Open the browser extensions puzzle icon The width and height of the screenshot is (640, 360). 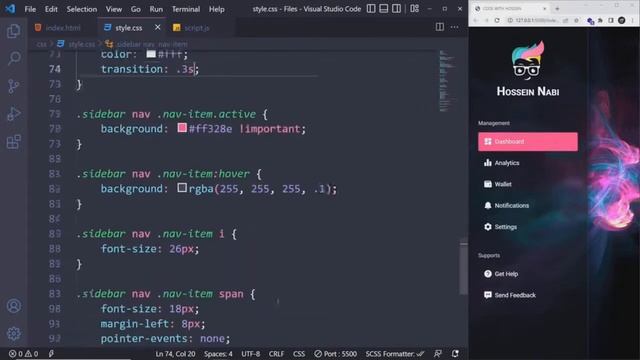(x=600, y=20)
